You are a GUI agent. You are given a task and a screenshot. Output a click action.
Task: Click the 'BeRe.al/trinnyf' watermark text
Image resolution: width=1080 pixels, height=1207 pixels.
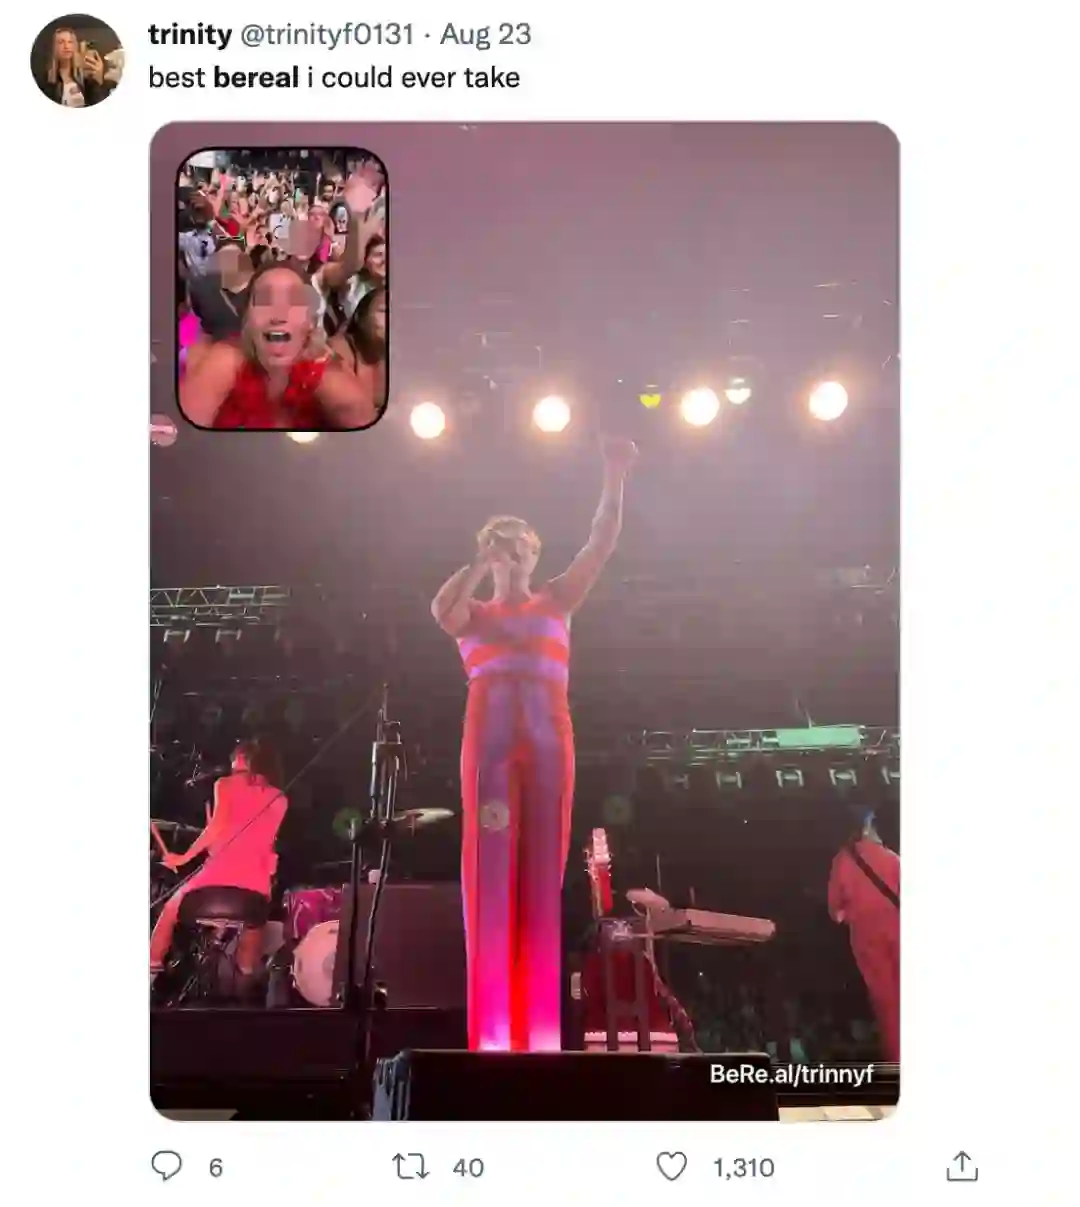click(x=791, y=1074)
